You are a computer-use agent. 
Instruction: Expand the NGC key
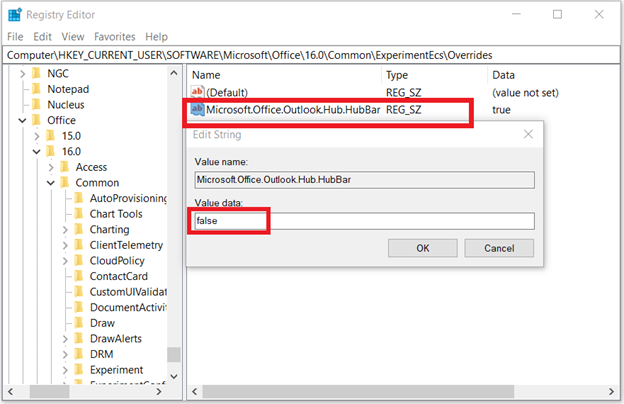(22, 74)
